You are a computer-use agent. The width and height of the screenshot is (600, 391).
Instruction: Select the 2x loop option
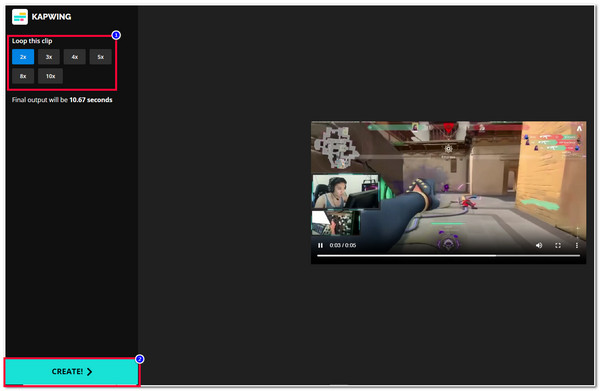coord(23,57)
